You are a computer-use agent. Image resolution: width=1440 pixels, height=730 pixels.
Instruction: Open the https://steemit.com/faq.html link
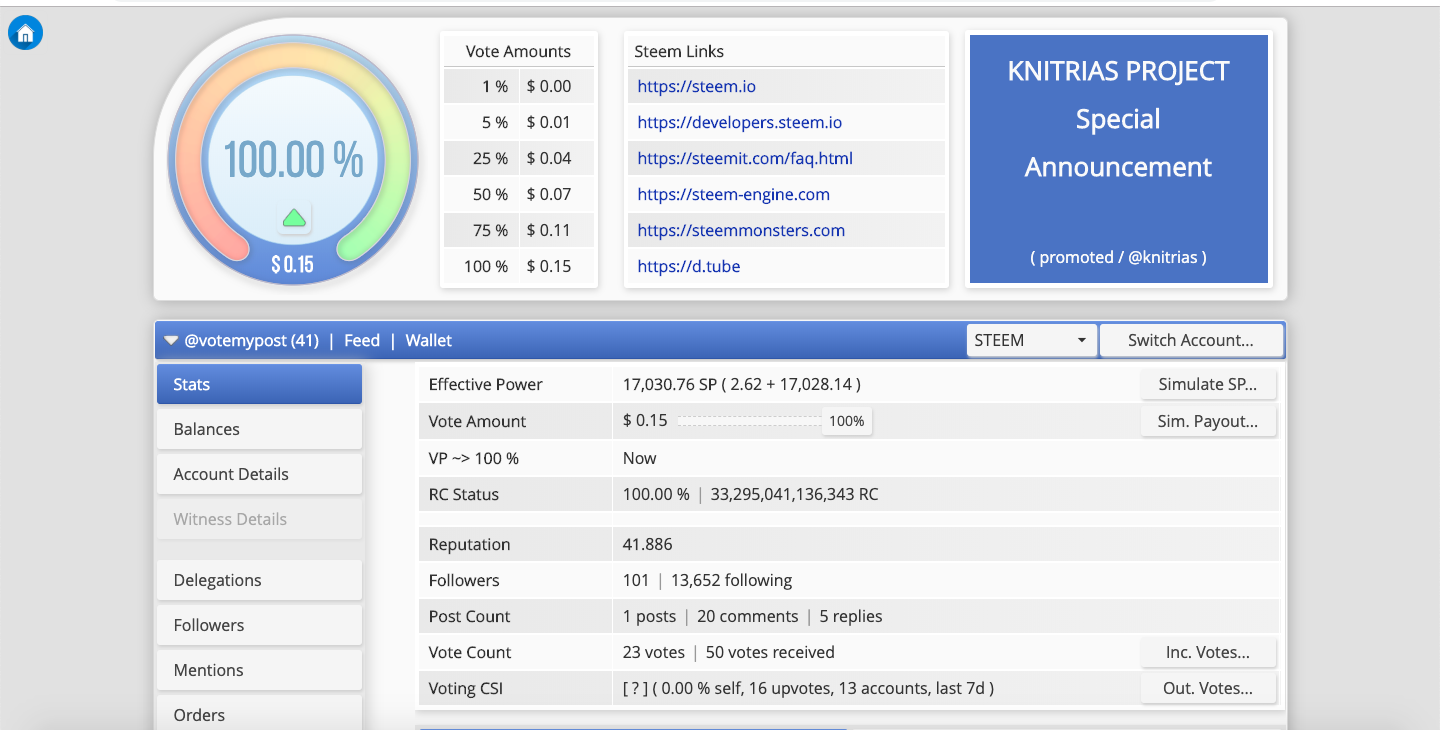745,158
